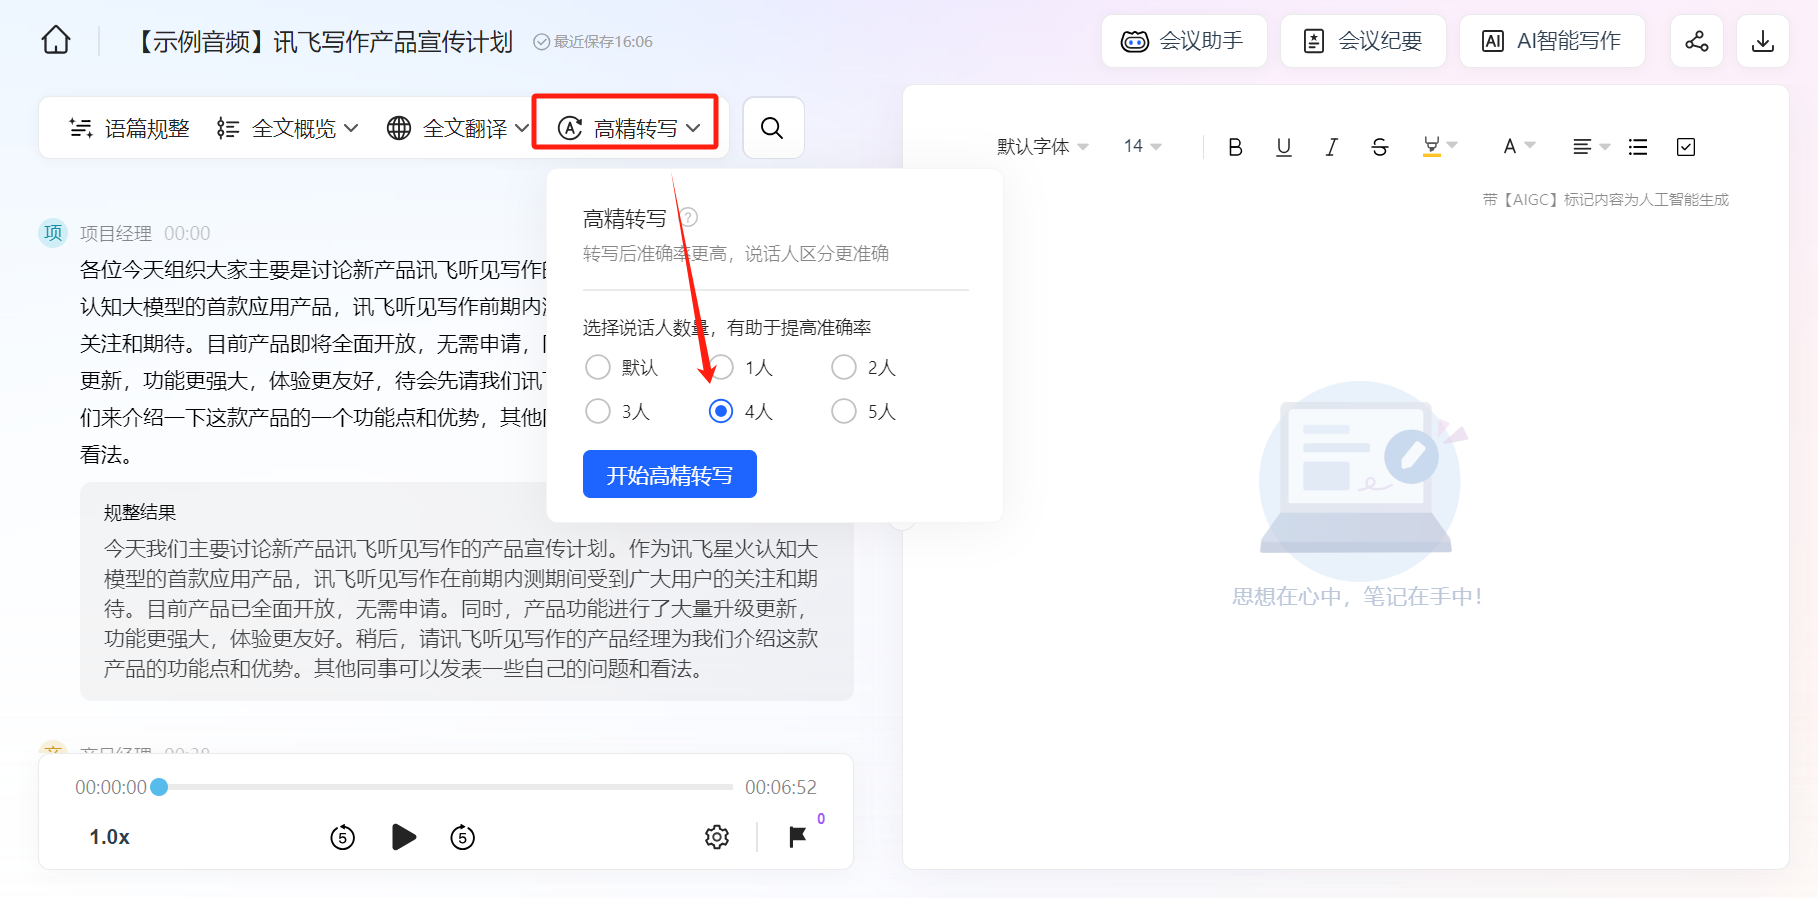
Task: Toggle bold formatting
Action: [1235, 147]
